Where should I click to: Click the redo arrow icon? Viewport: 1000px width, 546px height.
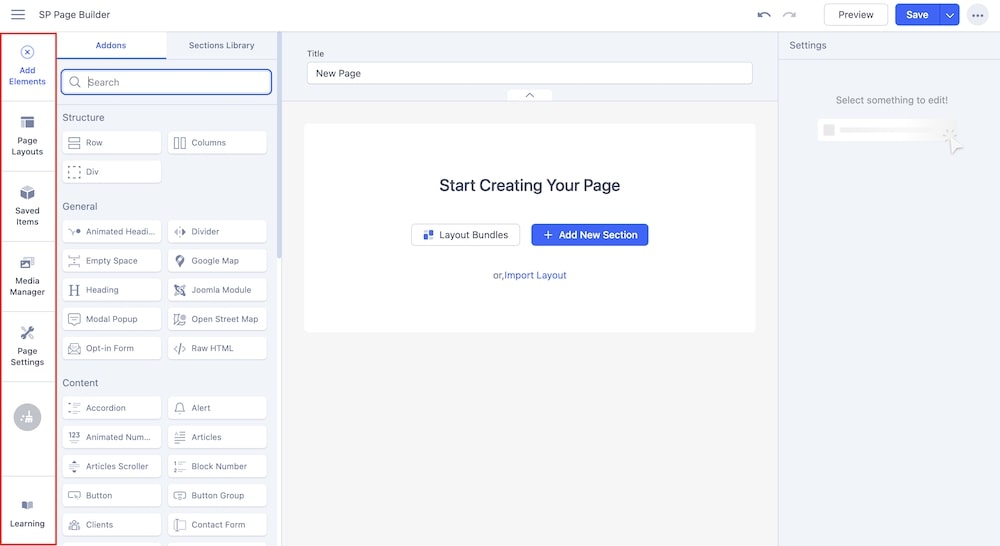[x=790, y=15]
